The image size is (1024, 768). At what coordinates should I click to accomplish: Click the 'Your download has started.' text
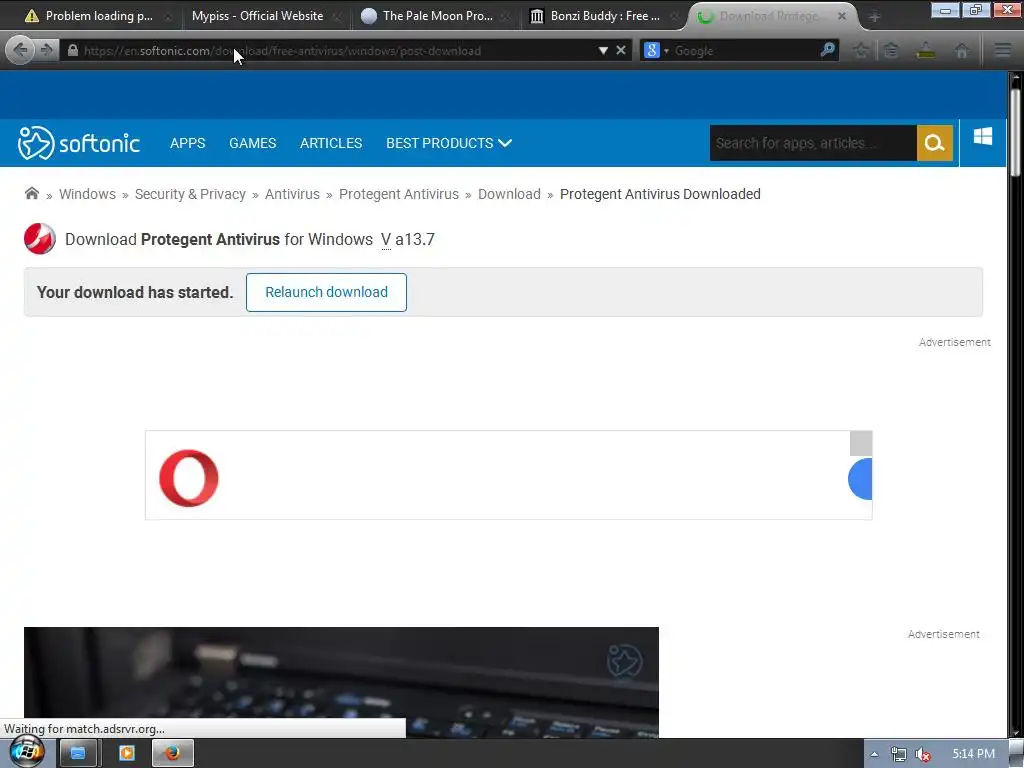135,292
